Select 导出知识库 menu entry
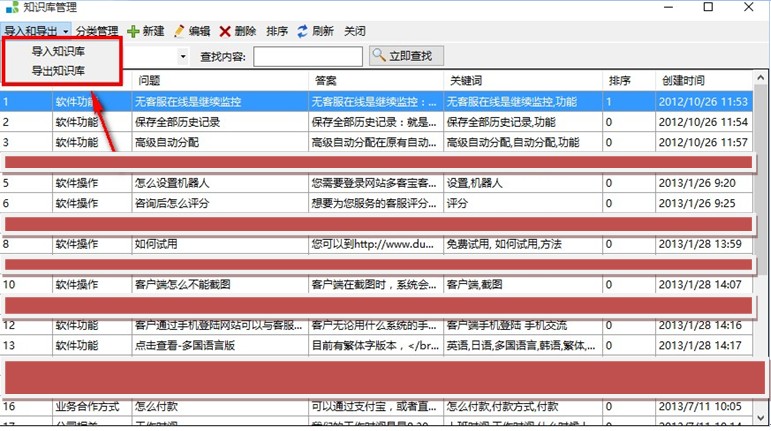The image size is (771, 431). (x=58, y=71)
